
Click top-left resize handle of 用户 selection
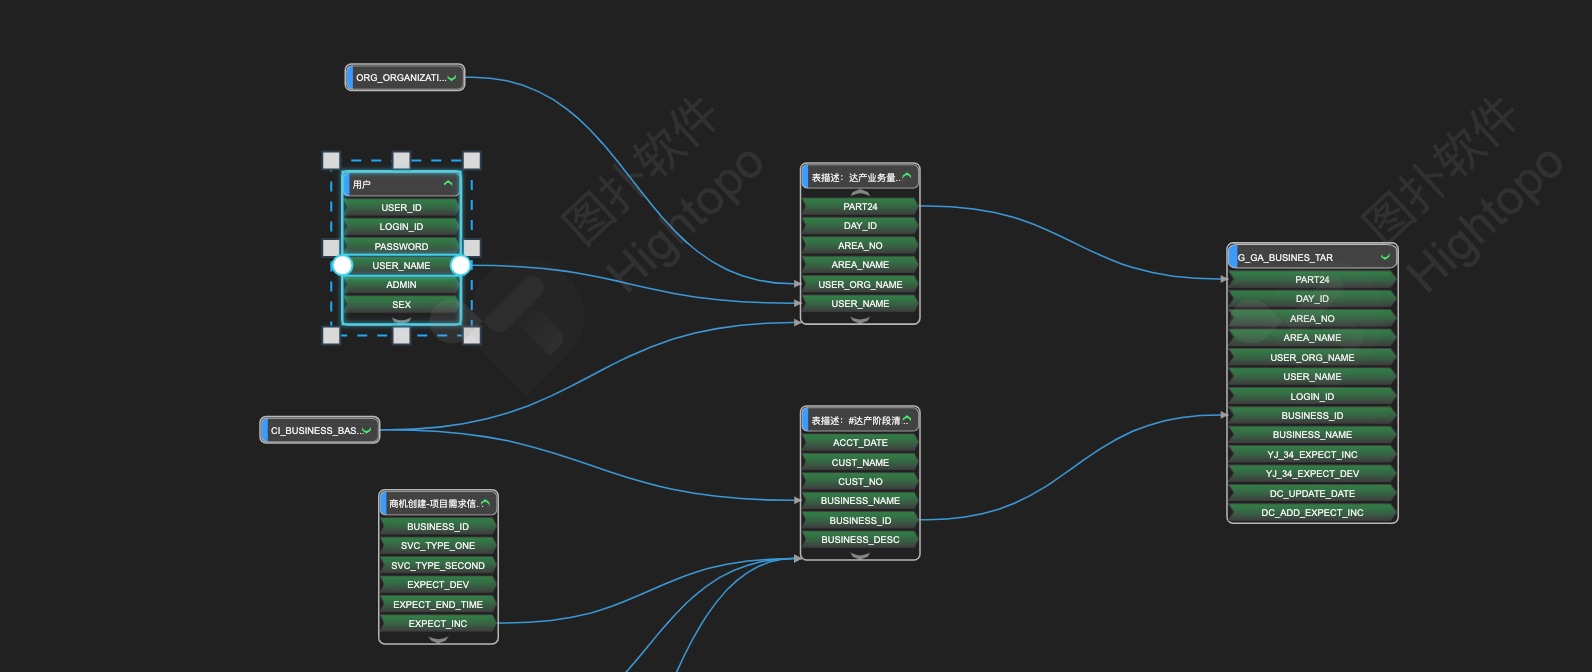coord(331,160)
